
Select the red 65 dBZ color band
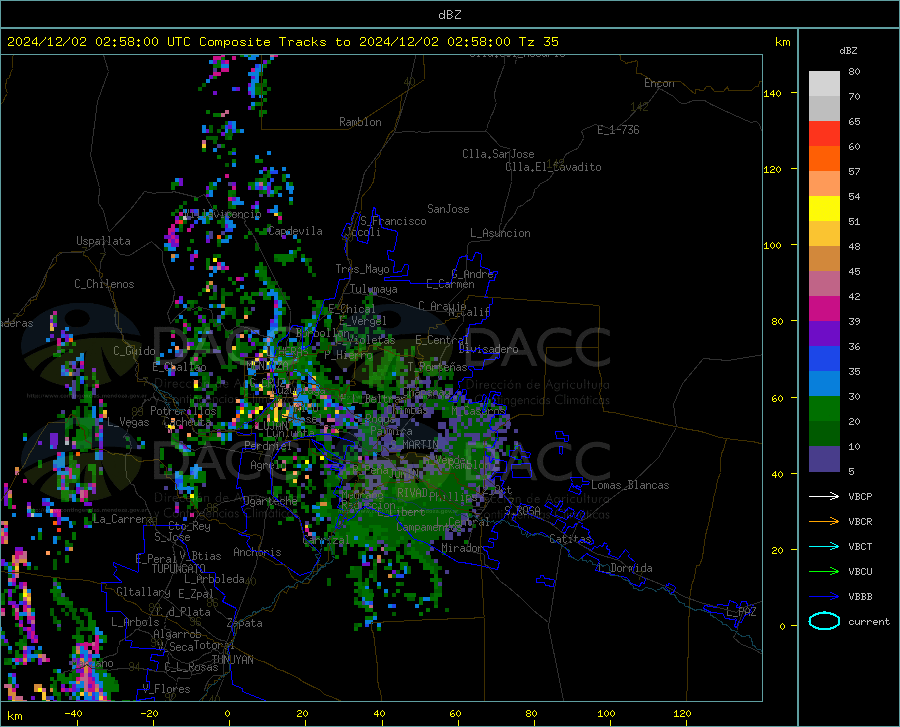(824, 134)
